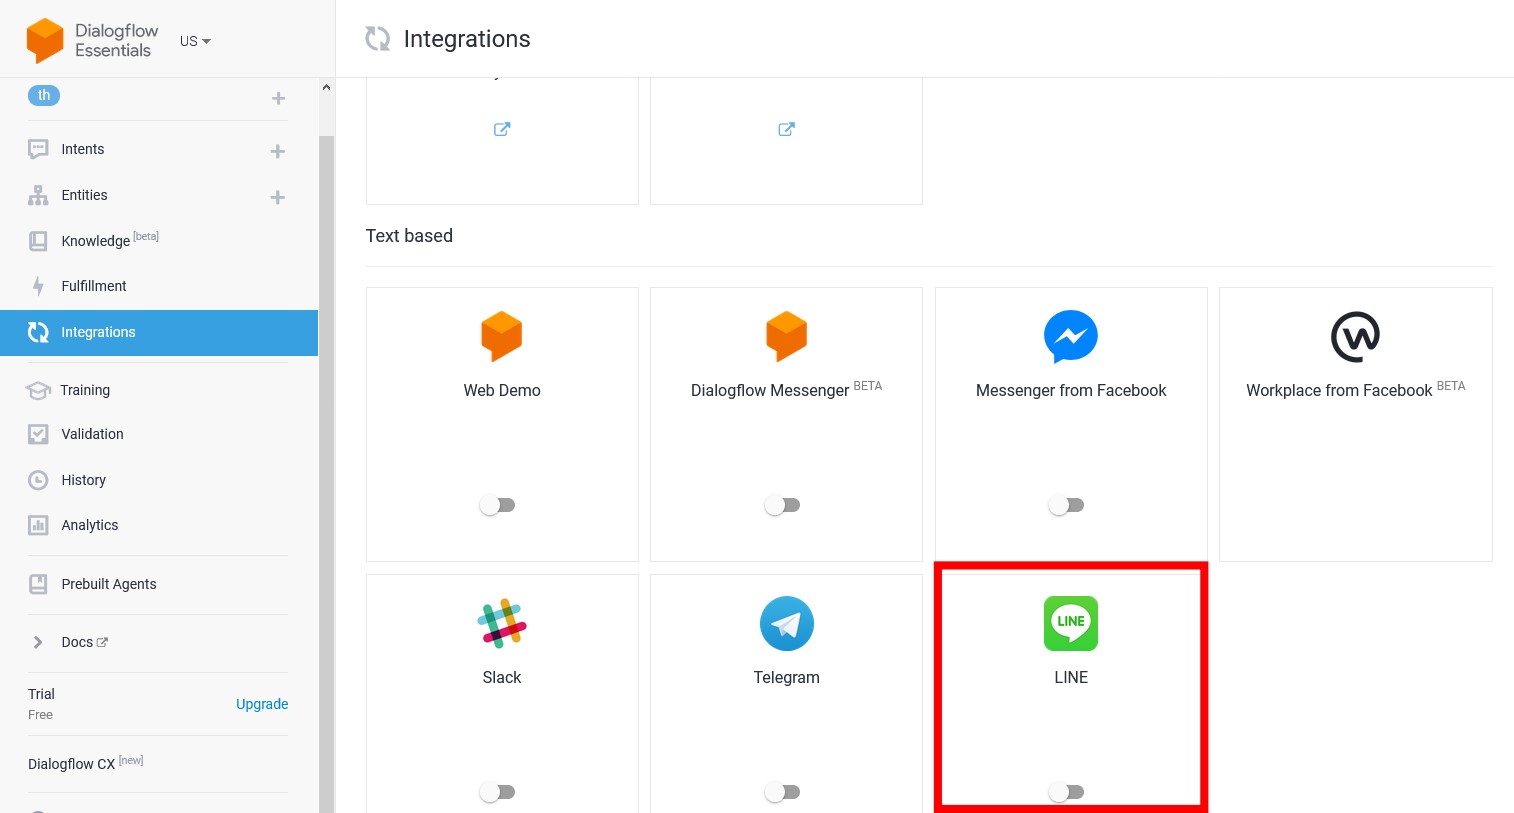Screen dimensions: 1514x813
Task: Click the Telegram label
Action: (x=787, y=677)
